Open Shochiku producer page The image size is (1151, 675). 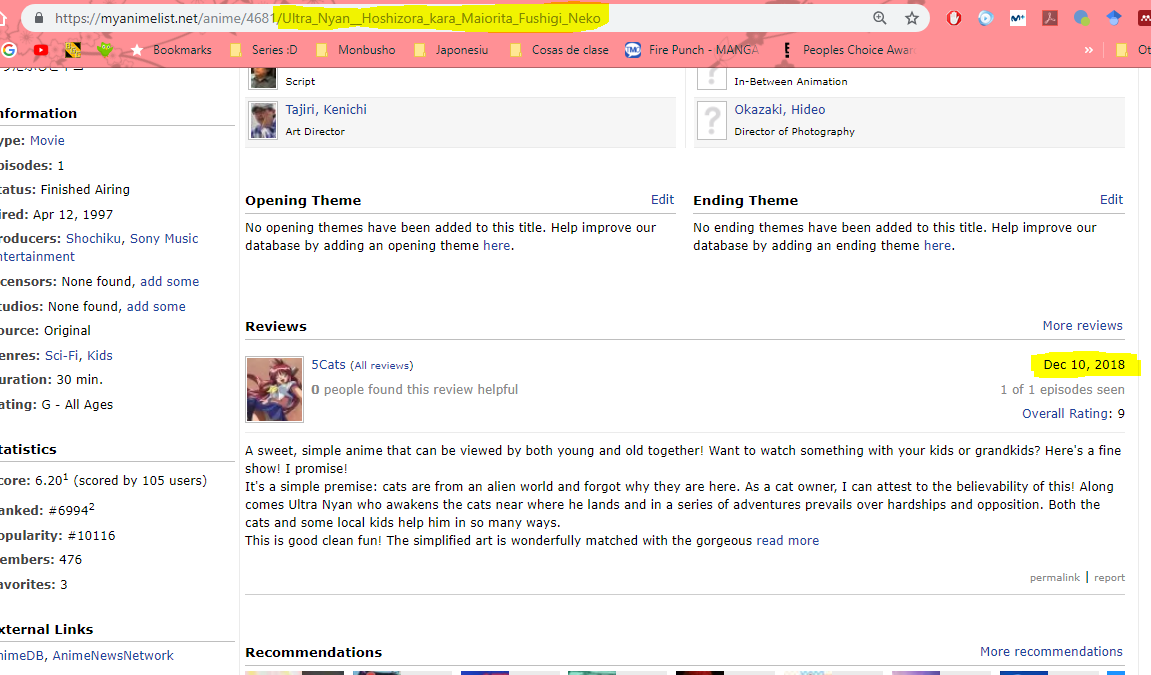tap(93, 238)
